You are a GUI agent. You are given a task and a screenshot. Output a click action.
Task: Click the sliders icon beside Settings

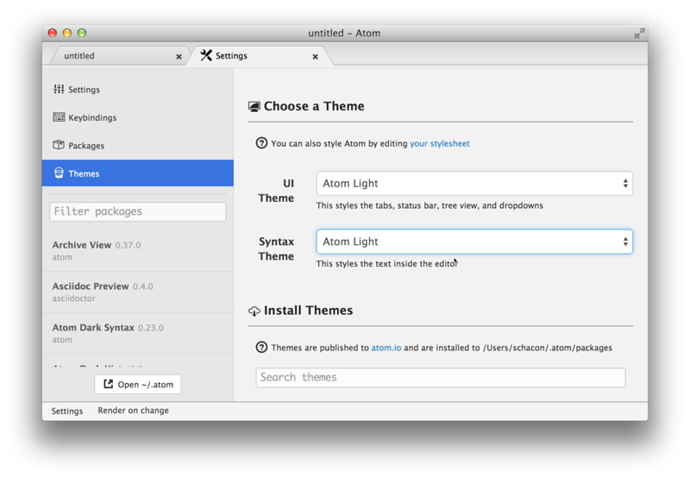(x=59, y=90)
